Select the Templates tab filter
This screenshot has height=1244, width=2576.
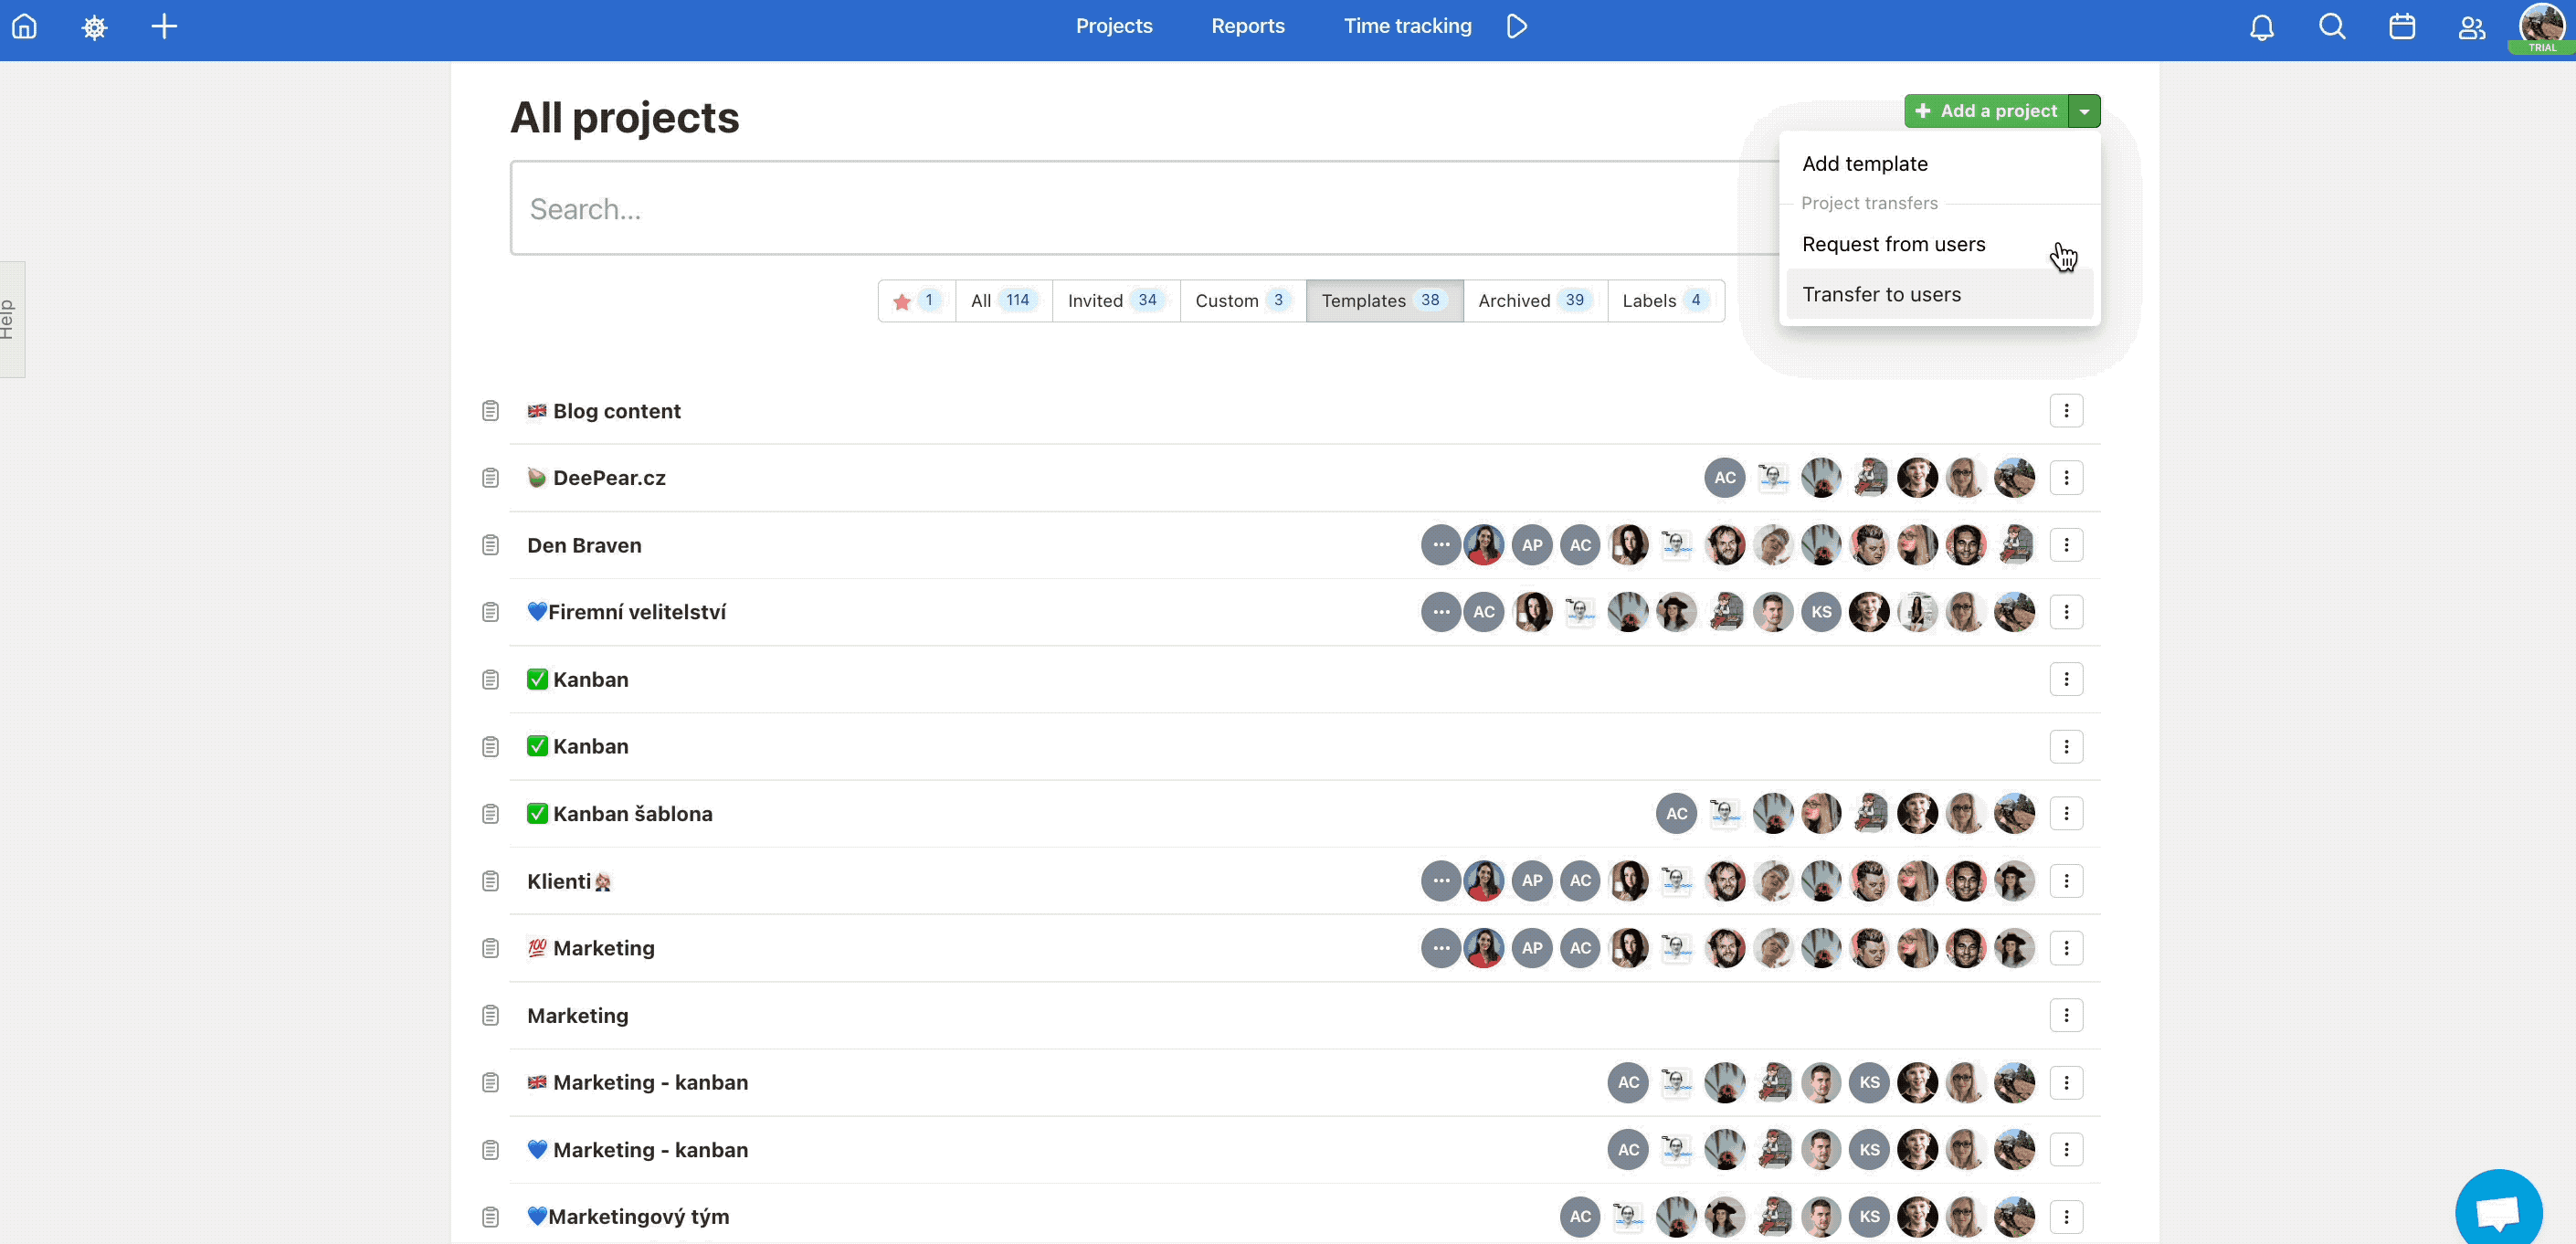(1383, 300)
